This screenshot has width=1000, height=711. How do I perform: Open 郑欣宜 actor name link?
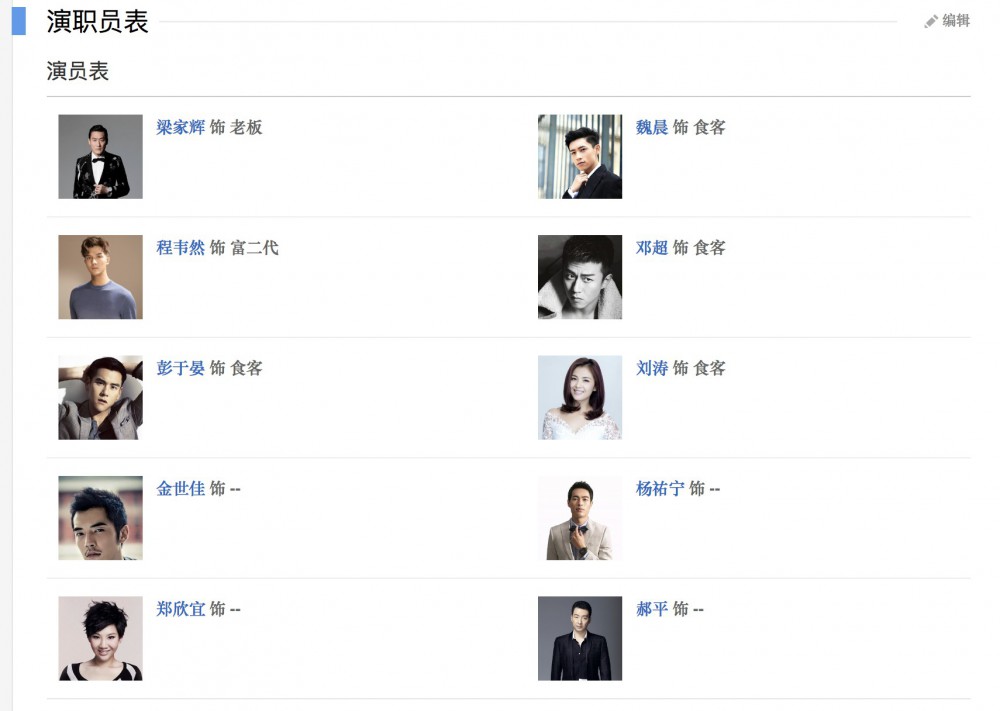click(x=180, y=609)
